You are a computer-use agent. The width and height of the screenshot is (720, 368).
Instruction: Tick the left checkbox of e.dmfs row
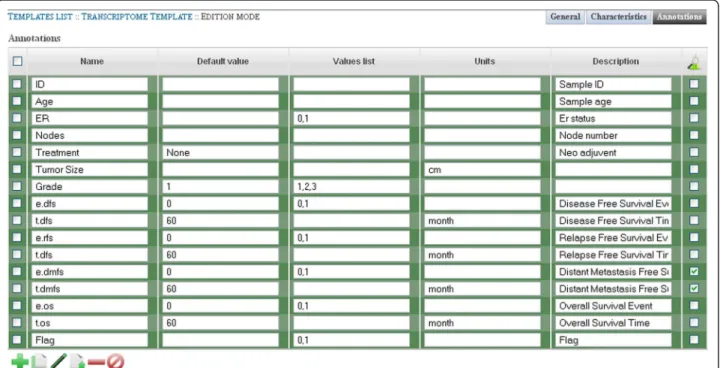pos(17,271)
